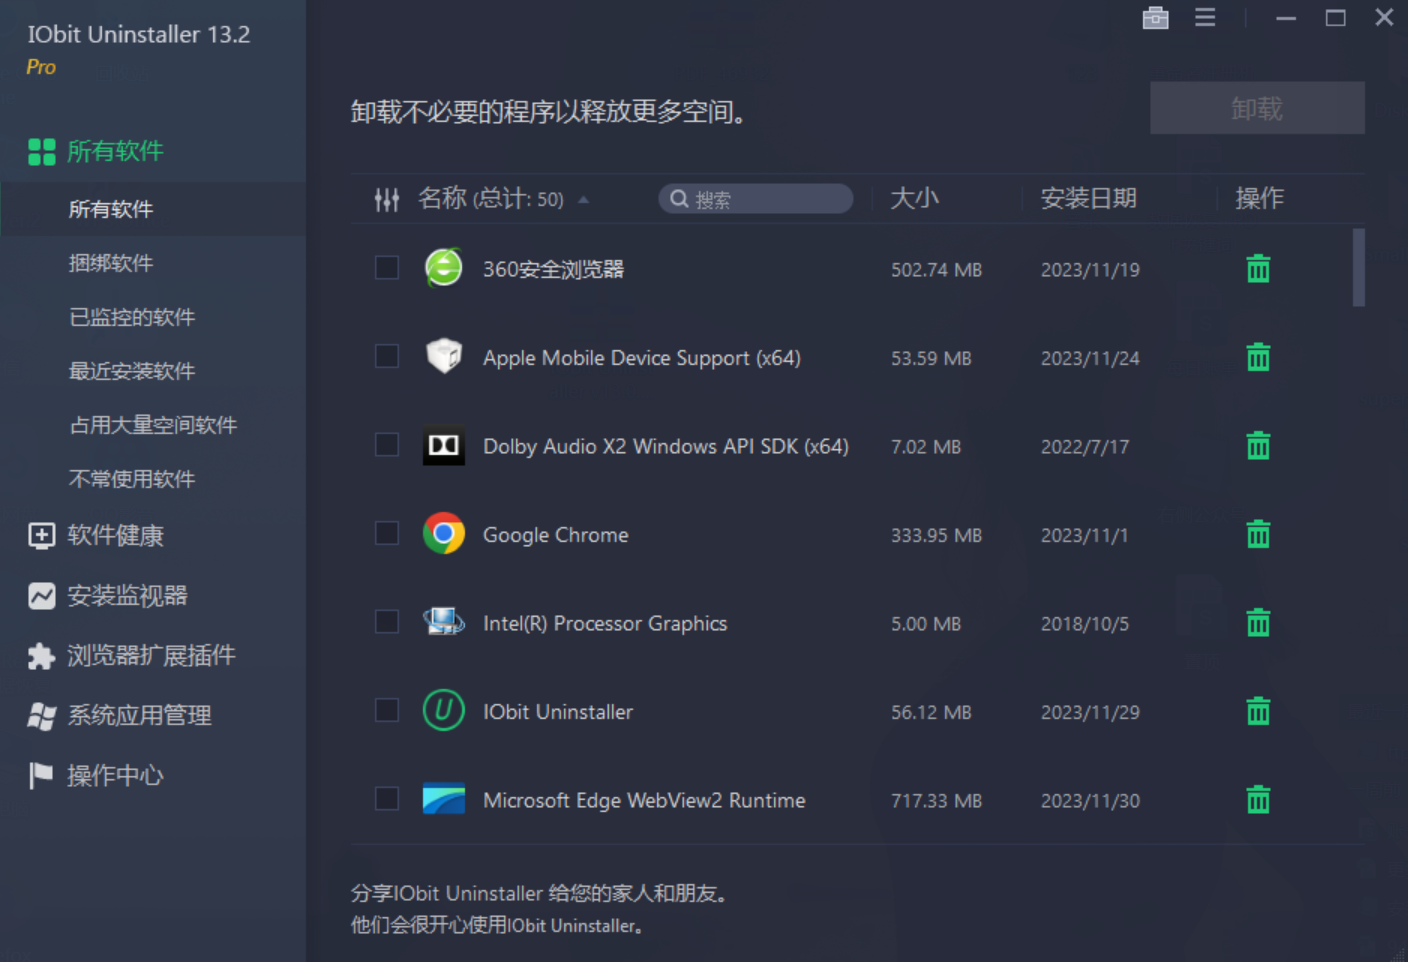Tick the Google Chrome checkbox
The image size is (1408, 962).
pos(386,533)
